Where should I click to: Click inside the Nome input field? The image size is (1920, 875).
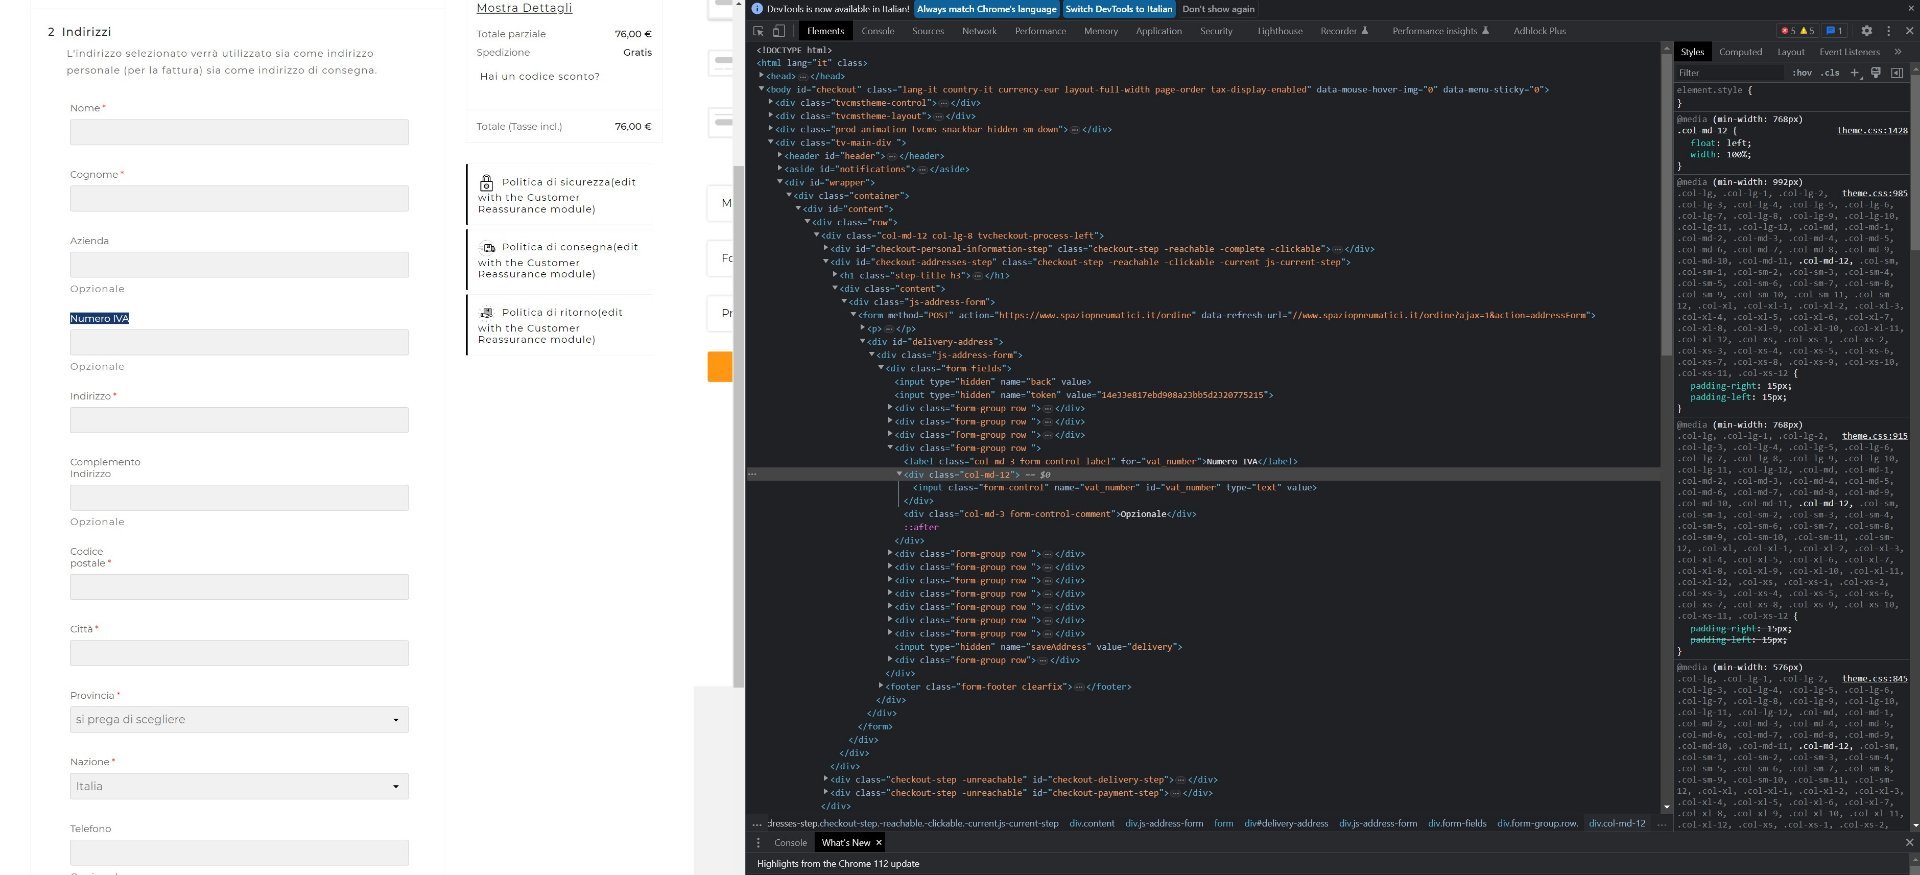point(239,132)
